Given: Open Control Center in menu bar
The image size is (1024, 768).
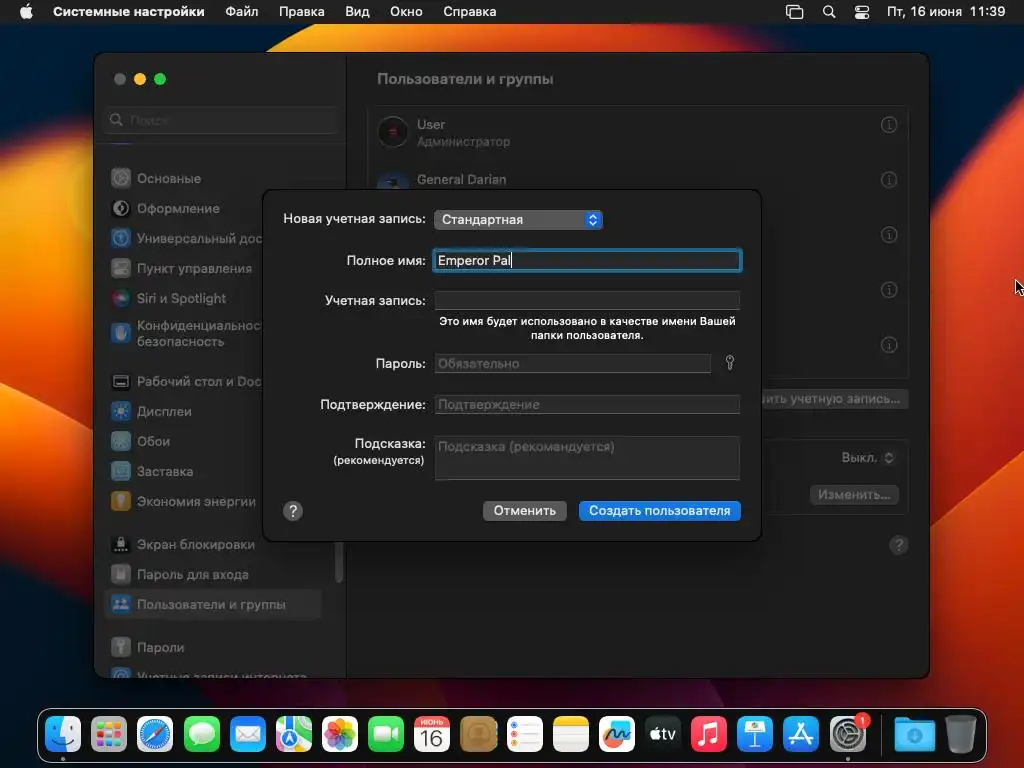Looking at the screenshot, I should pyautogui.click(x=862, y=12).
